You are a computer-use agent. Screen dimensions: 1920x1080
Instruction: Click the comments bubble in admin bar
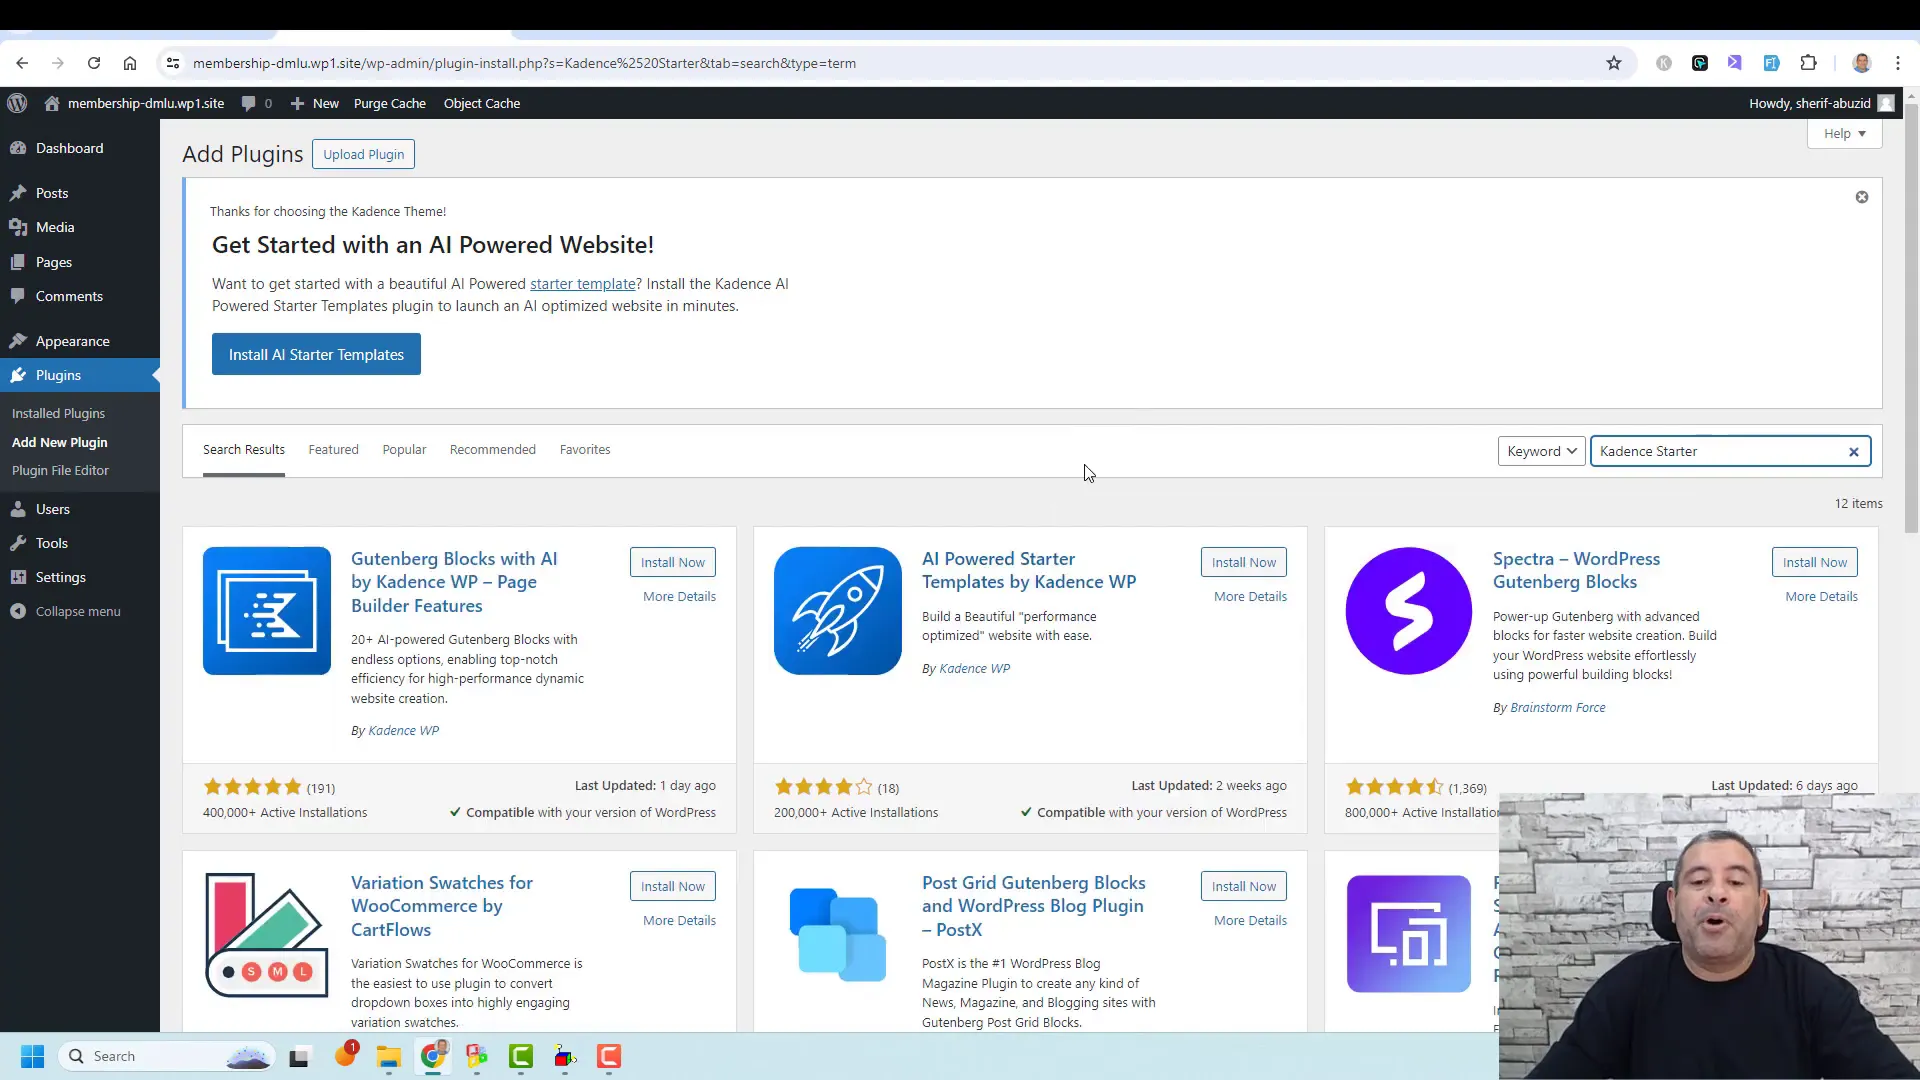[x=256, y=103]
